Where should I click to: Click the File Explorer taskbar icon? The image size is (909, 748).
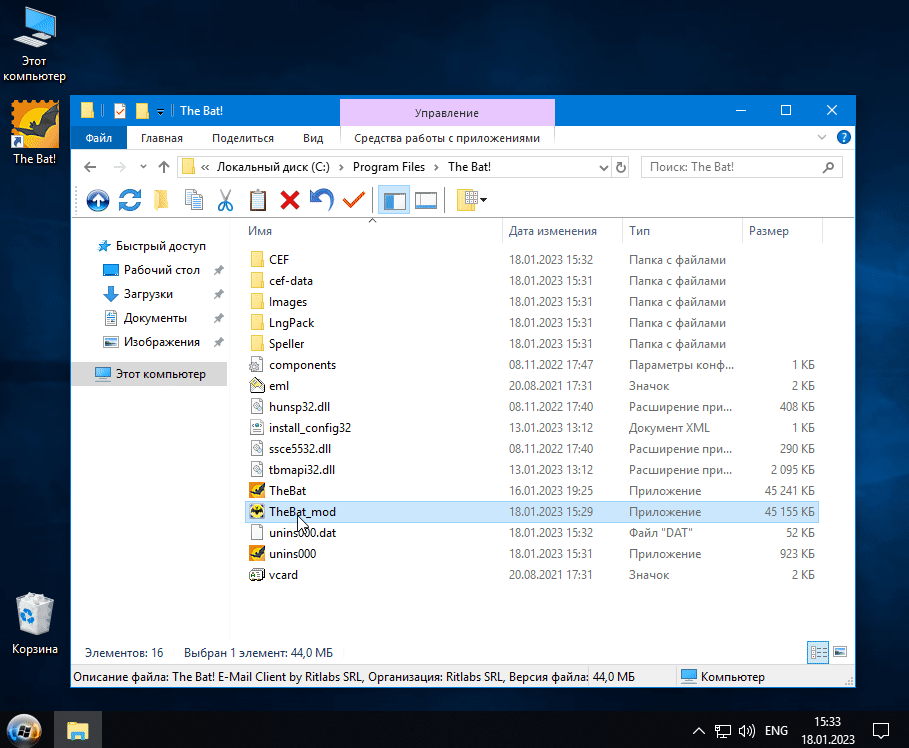point(78,731)
